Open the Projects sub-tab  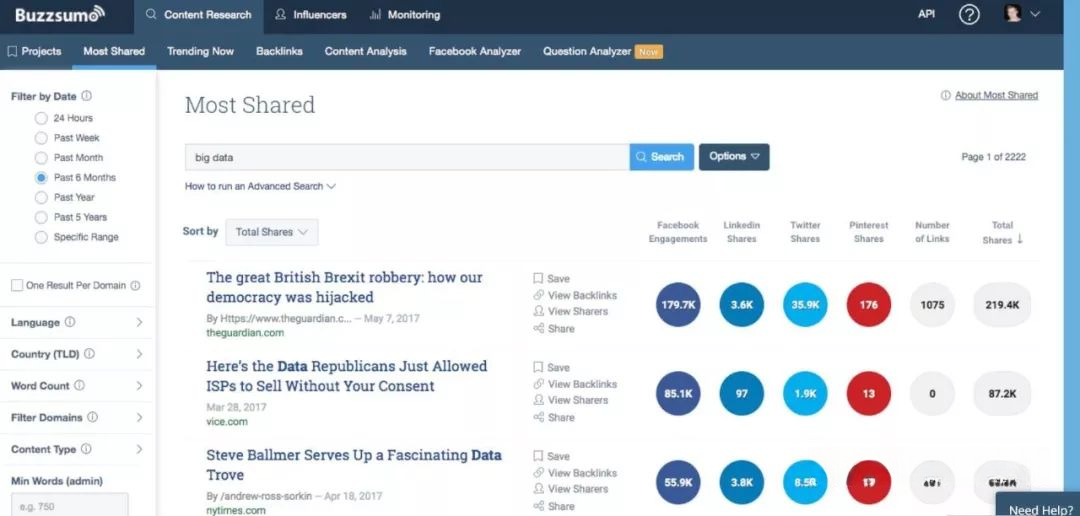(34, 51)
